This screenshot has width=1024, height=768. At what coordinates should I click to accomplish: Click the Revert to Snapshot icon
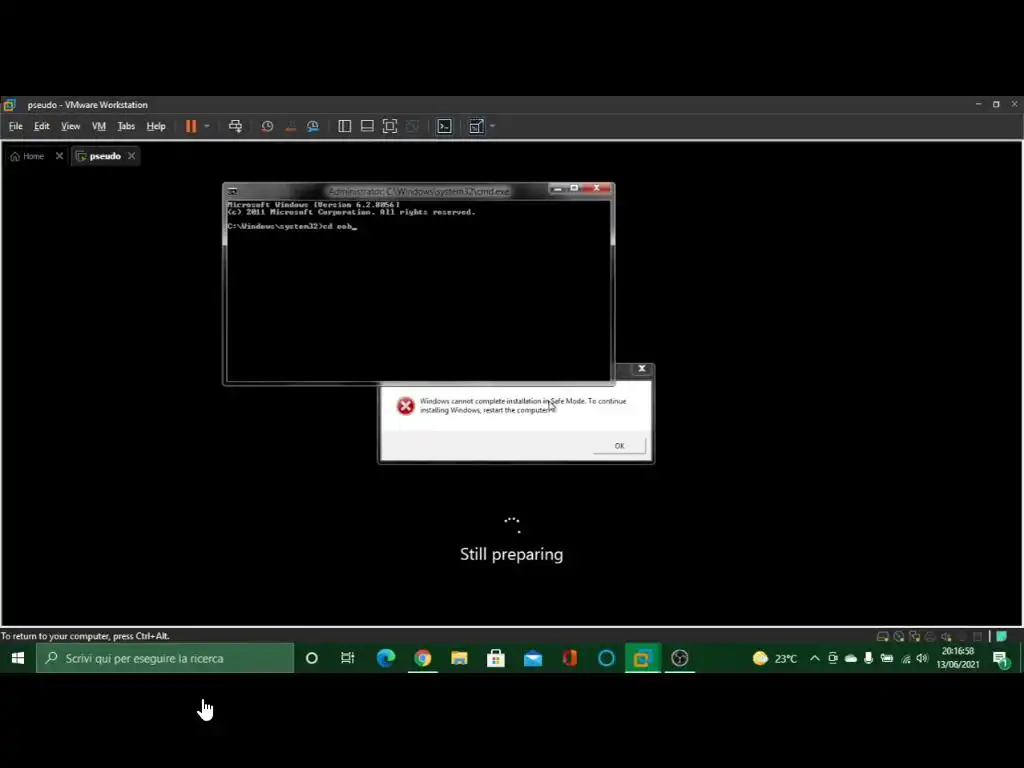[x=291, y=126]
